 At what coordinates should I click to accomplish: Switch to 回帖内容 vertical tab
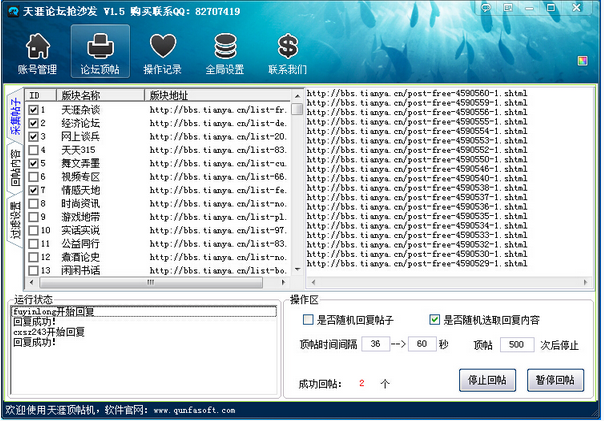tap(15, 168)
